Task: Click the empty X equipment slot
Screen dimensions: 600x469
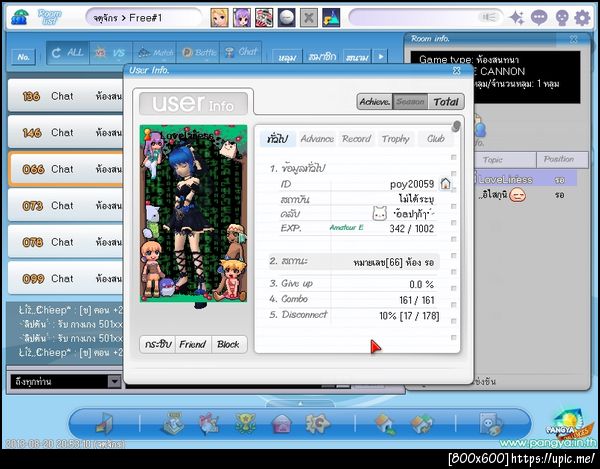Action: pyautogui.click(x=308, y=18)
